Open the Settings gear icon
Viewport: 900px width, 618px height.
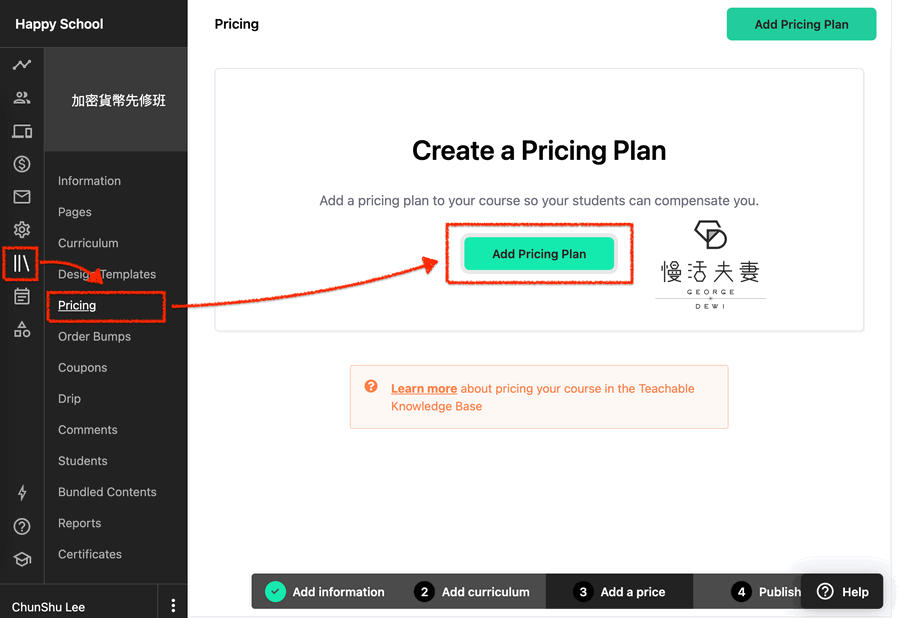click(22, 230)
